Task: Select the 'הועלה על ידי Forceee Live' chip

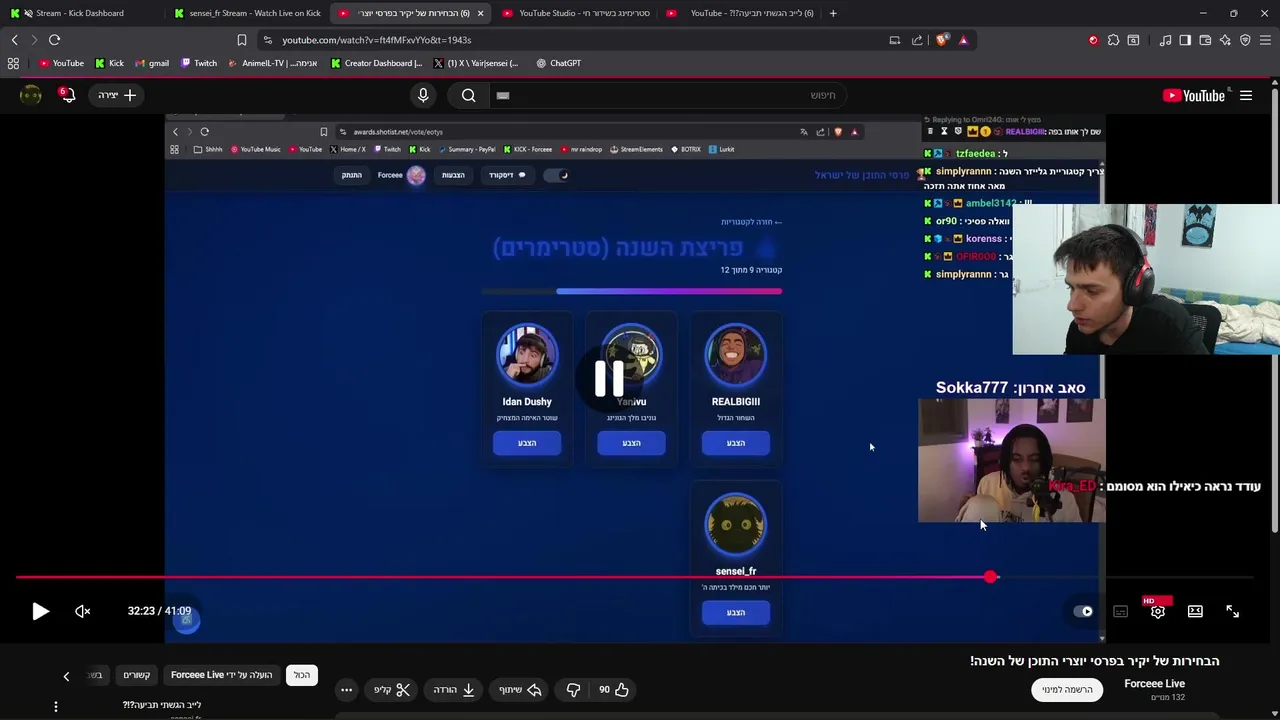Action: (x=221, y=675)
